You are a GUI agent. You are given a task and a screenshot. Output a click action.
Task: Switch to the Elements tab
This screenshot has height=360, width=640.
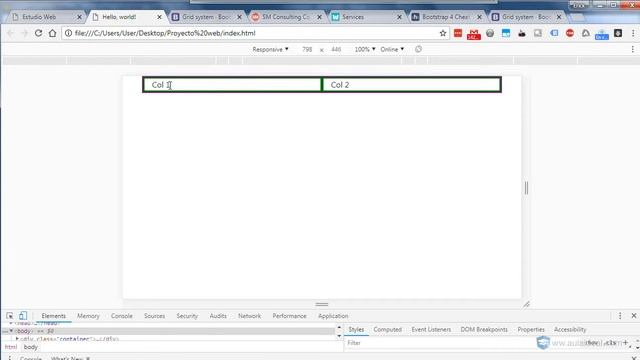(53, 316)
